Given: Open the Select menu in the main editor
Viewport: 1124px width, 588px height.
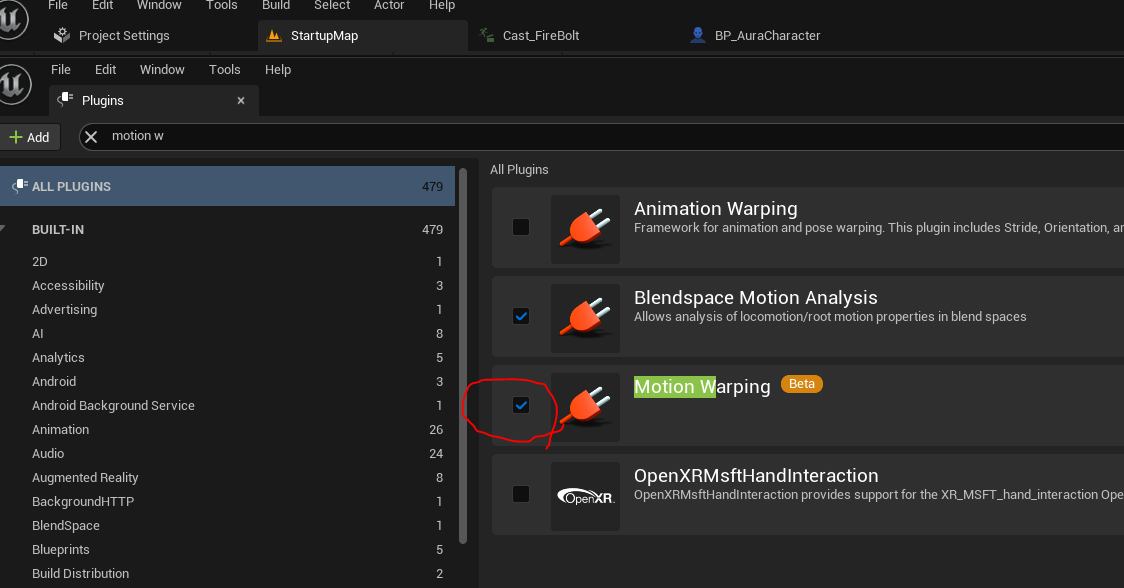Looking at the screenshot, I should tap(332, 5).
